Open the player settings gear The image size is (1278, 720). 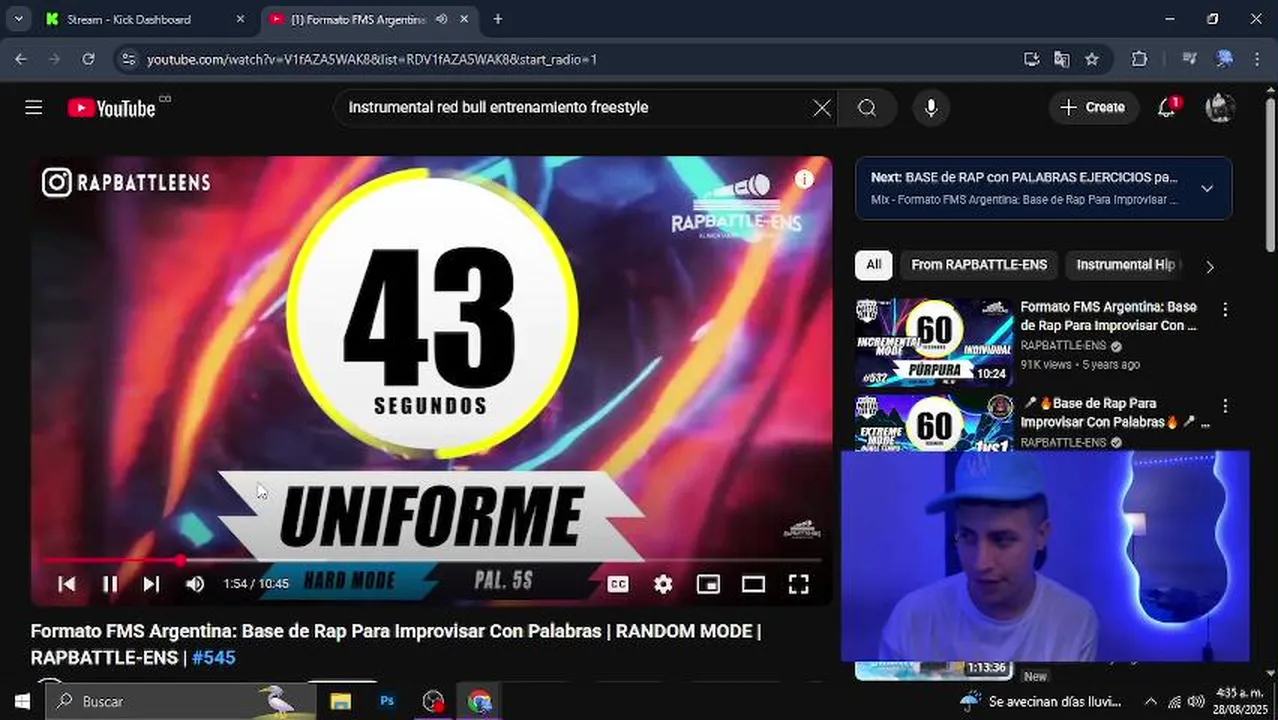click(663, 584)
